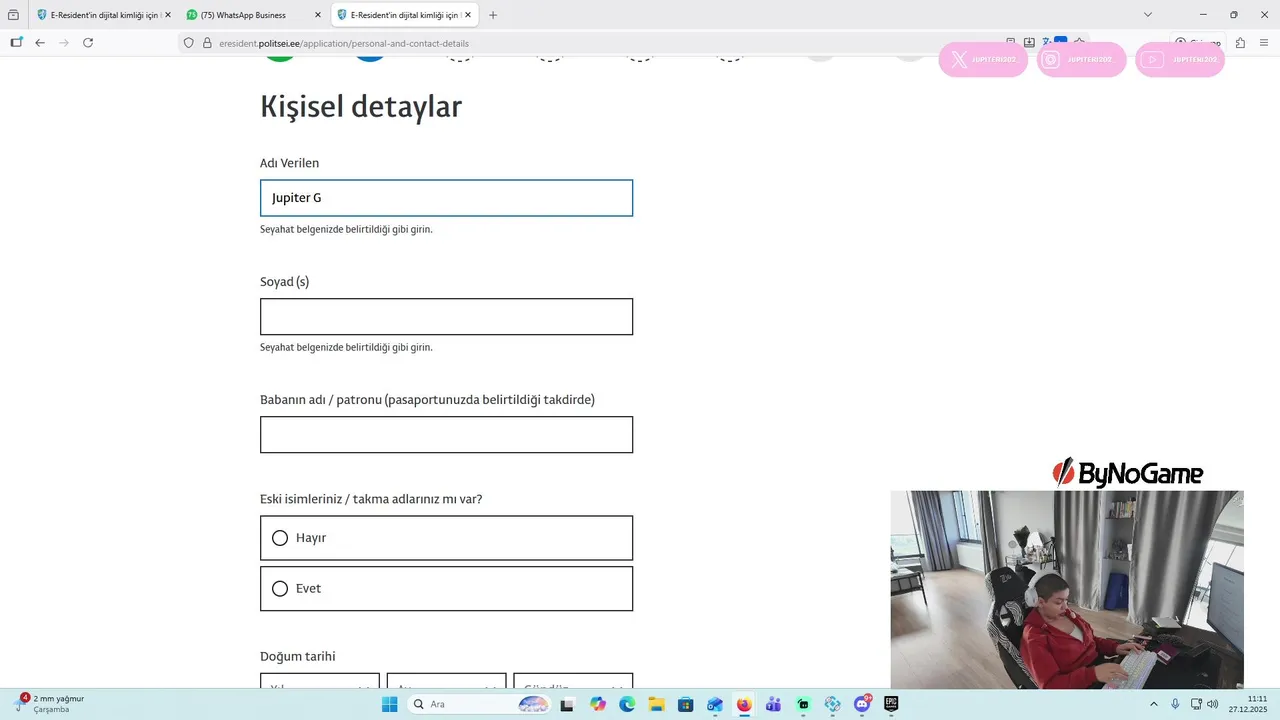Viewport: 1280px width, 720px height.
Task: Click the padlock site security icon
Action: [207, 43]
